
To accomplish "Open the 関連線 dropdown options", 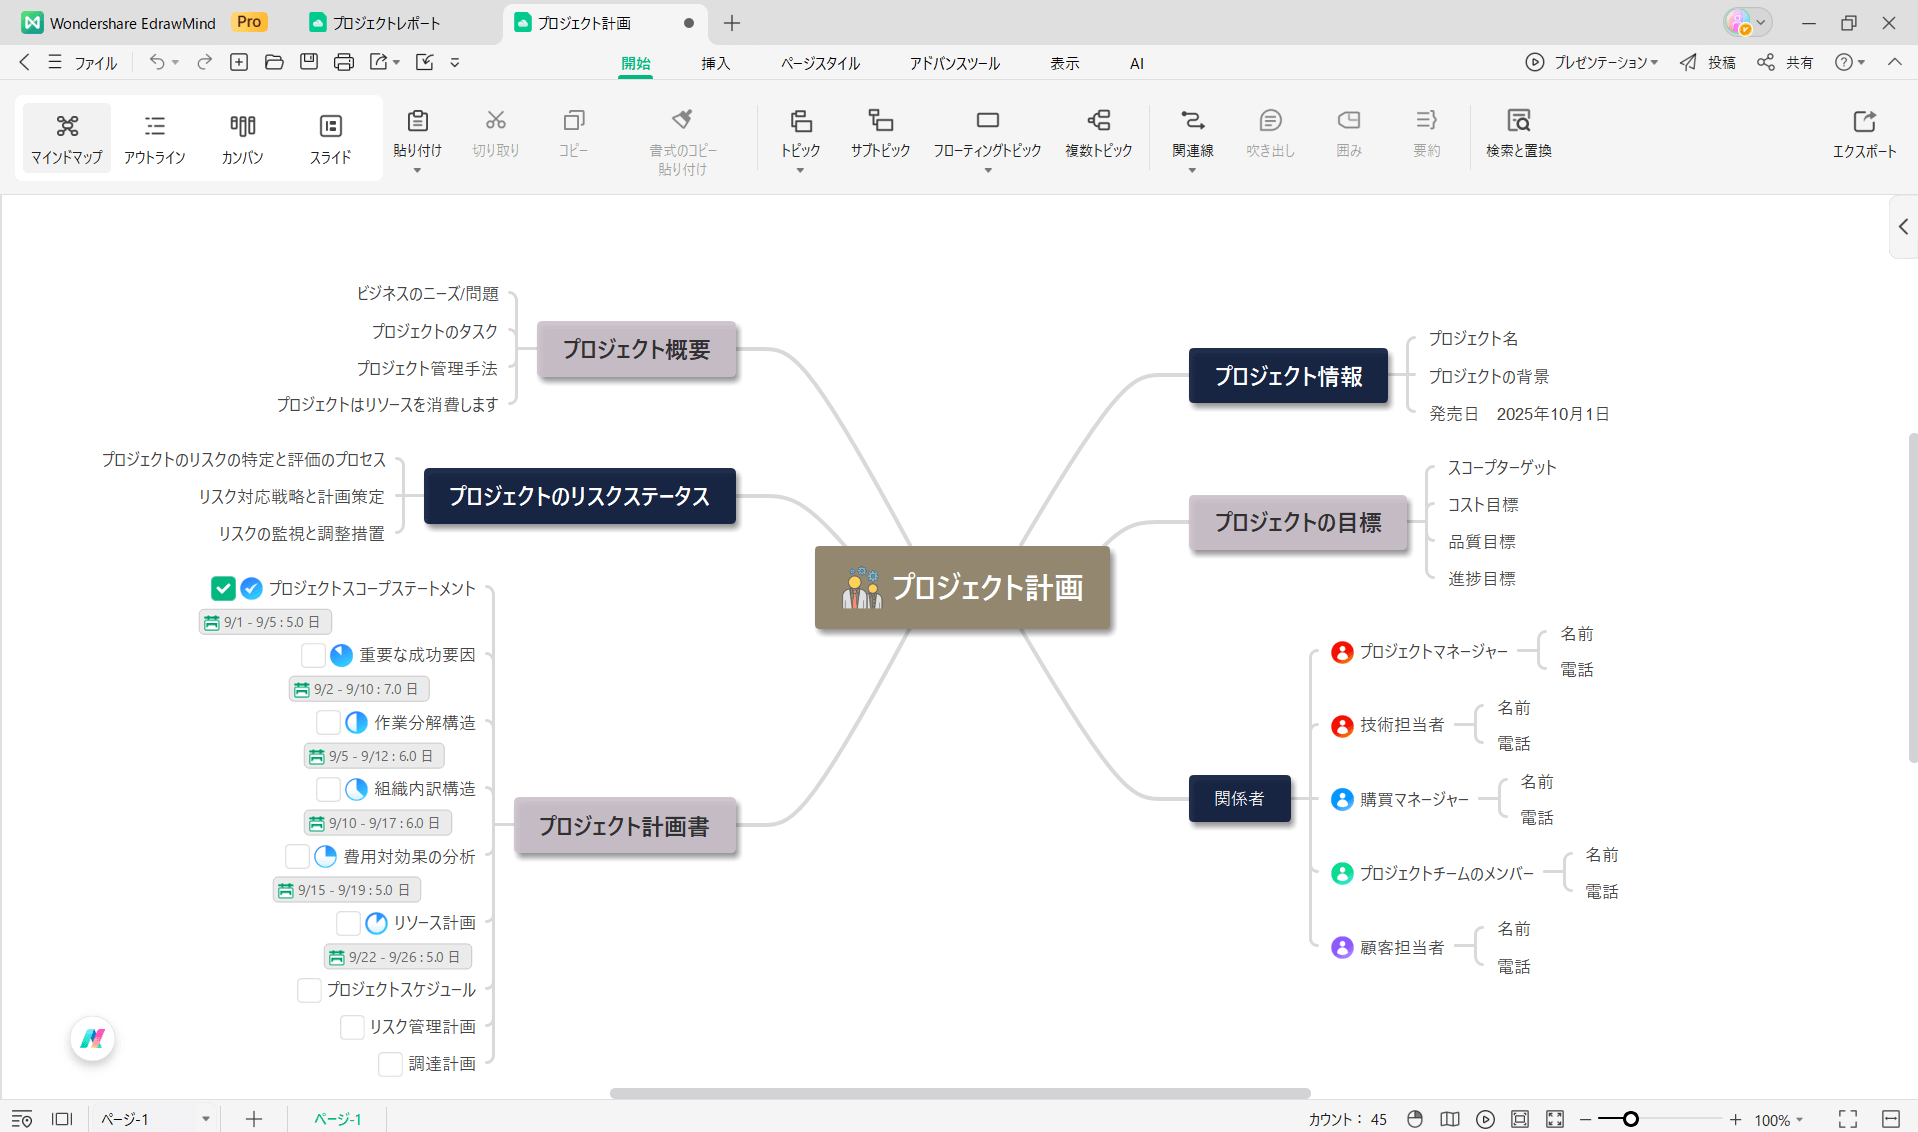I will point(1192,172).
